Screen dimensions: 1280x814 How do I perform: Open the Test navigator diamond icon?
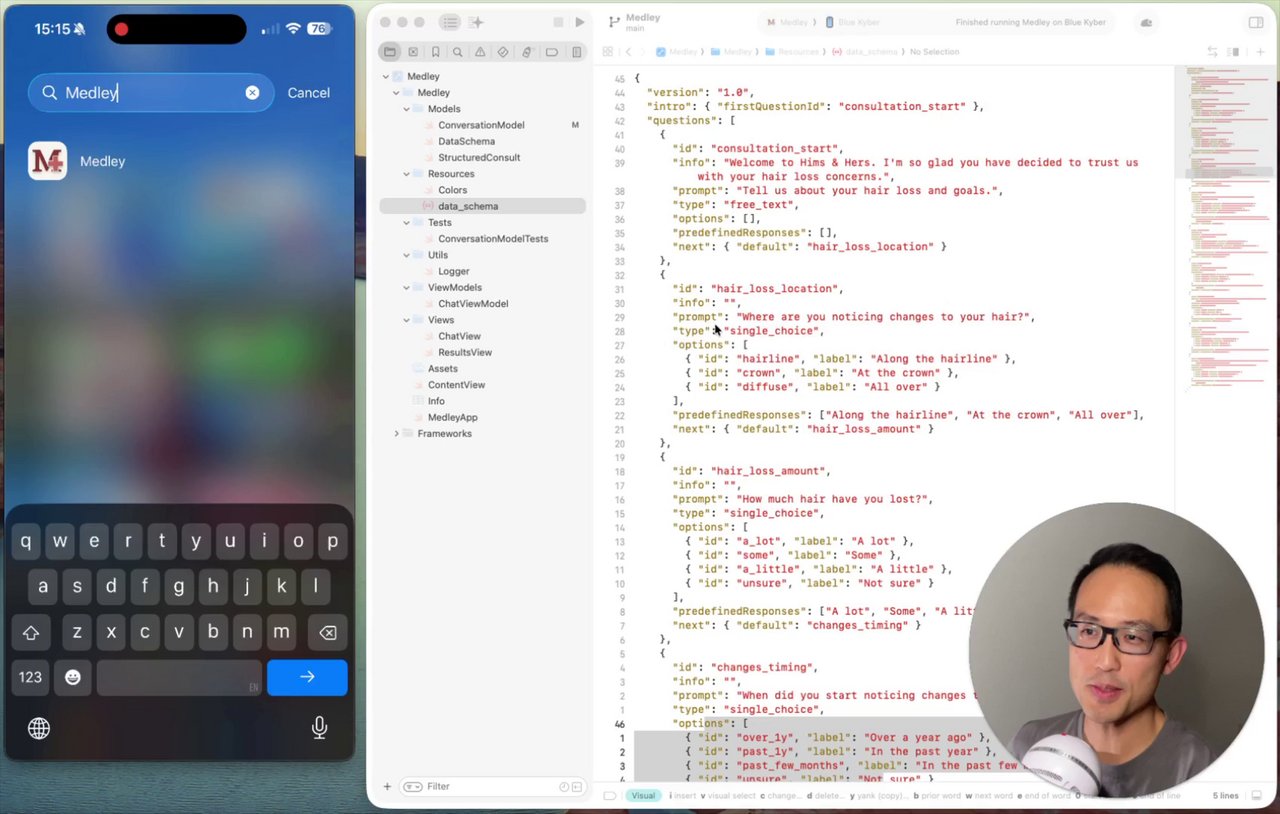(x=504, y=52)
